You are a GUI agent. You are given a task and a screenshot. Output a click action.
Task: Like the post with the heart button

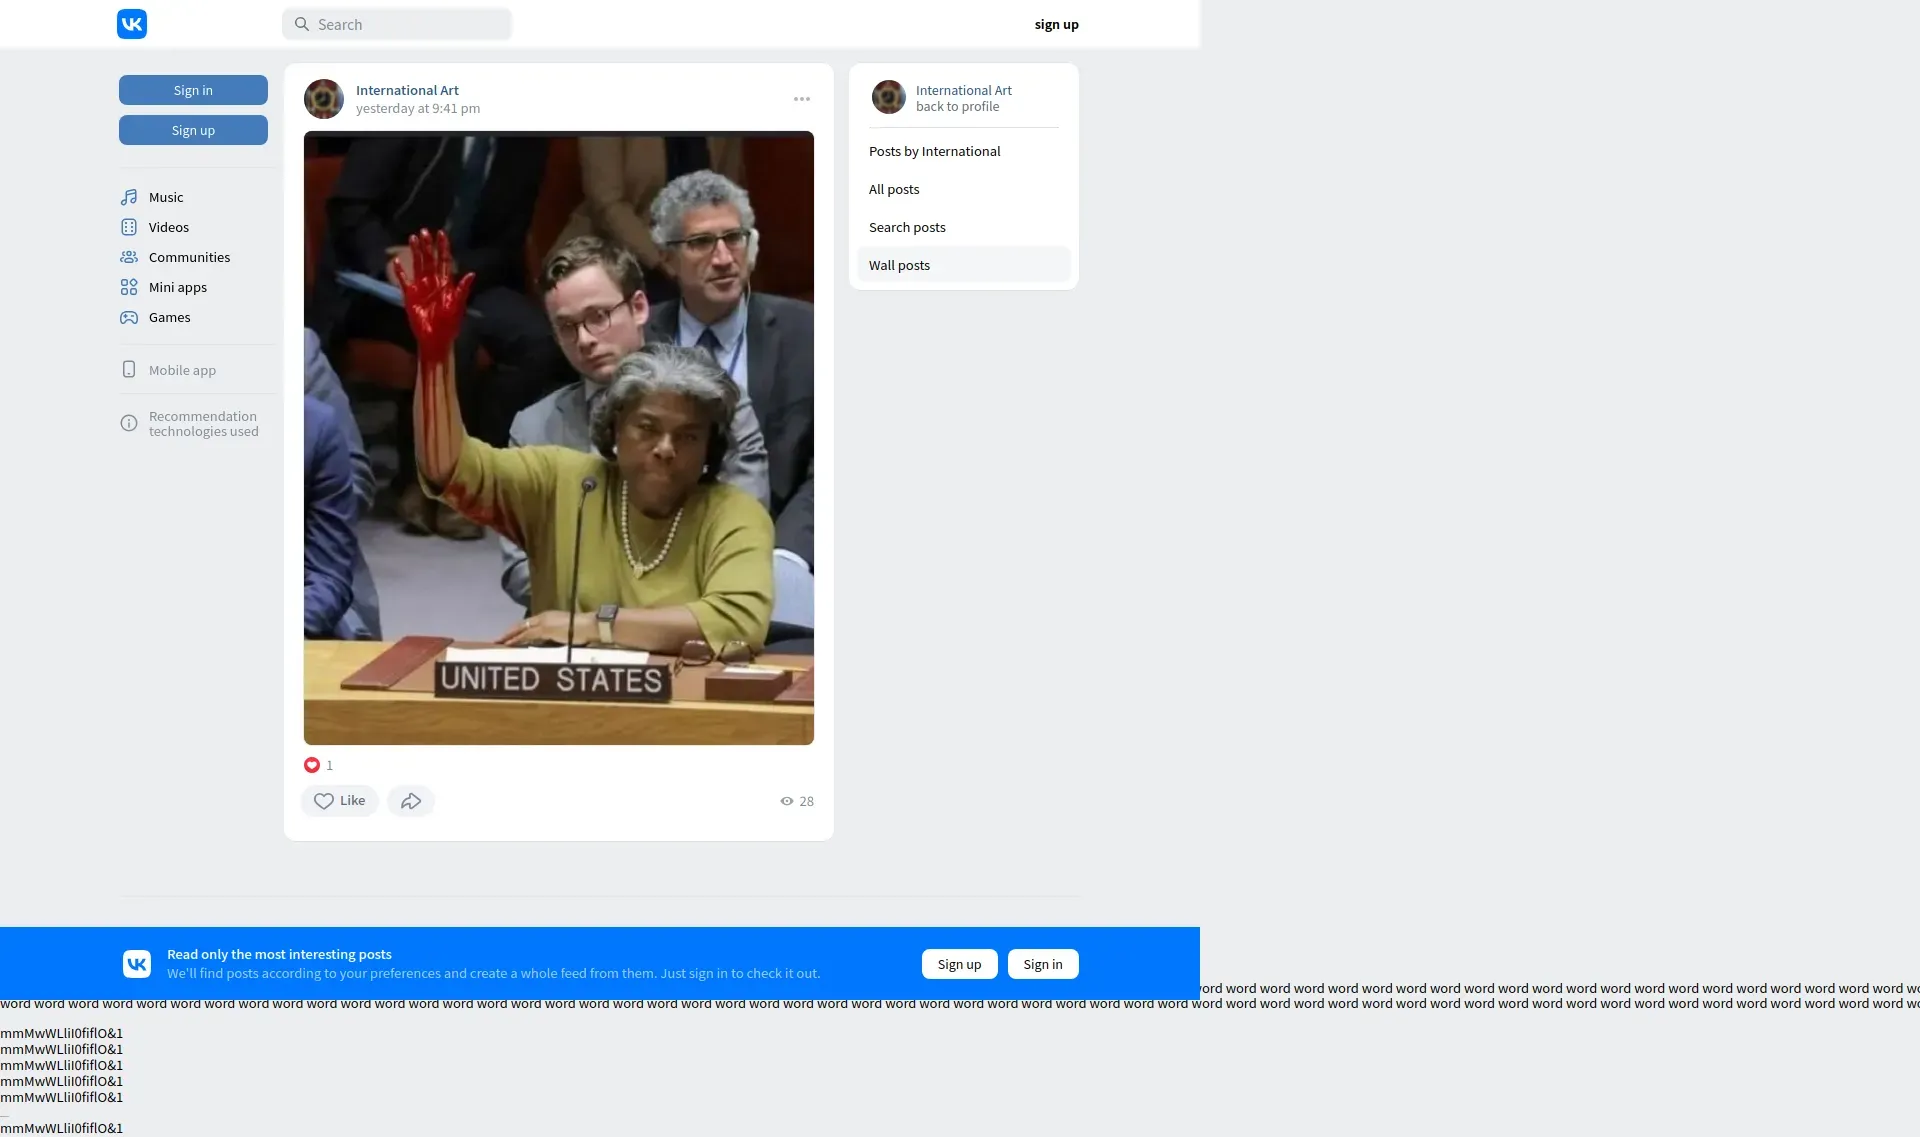click(x=340, y=801)
